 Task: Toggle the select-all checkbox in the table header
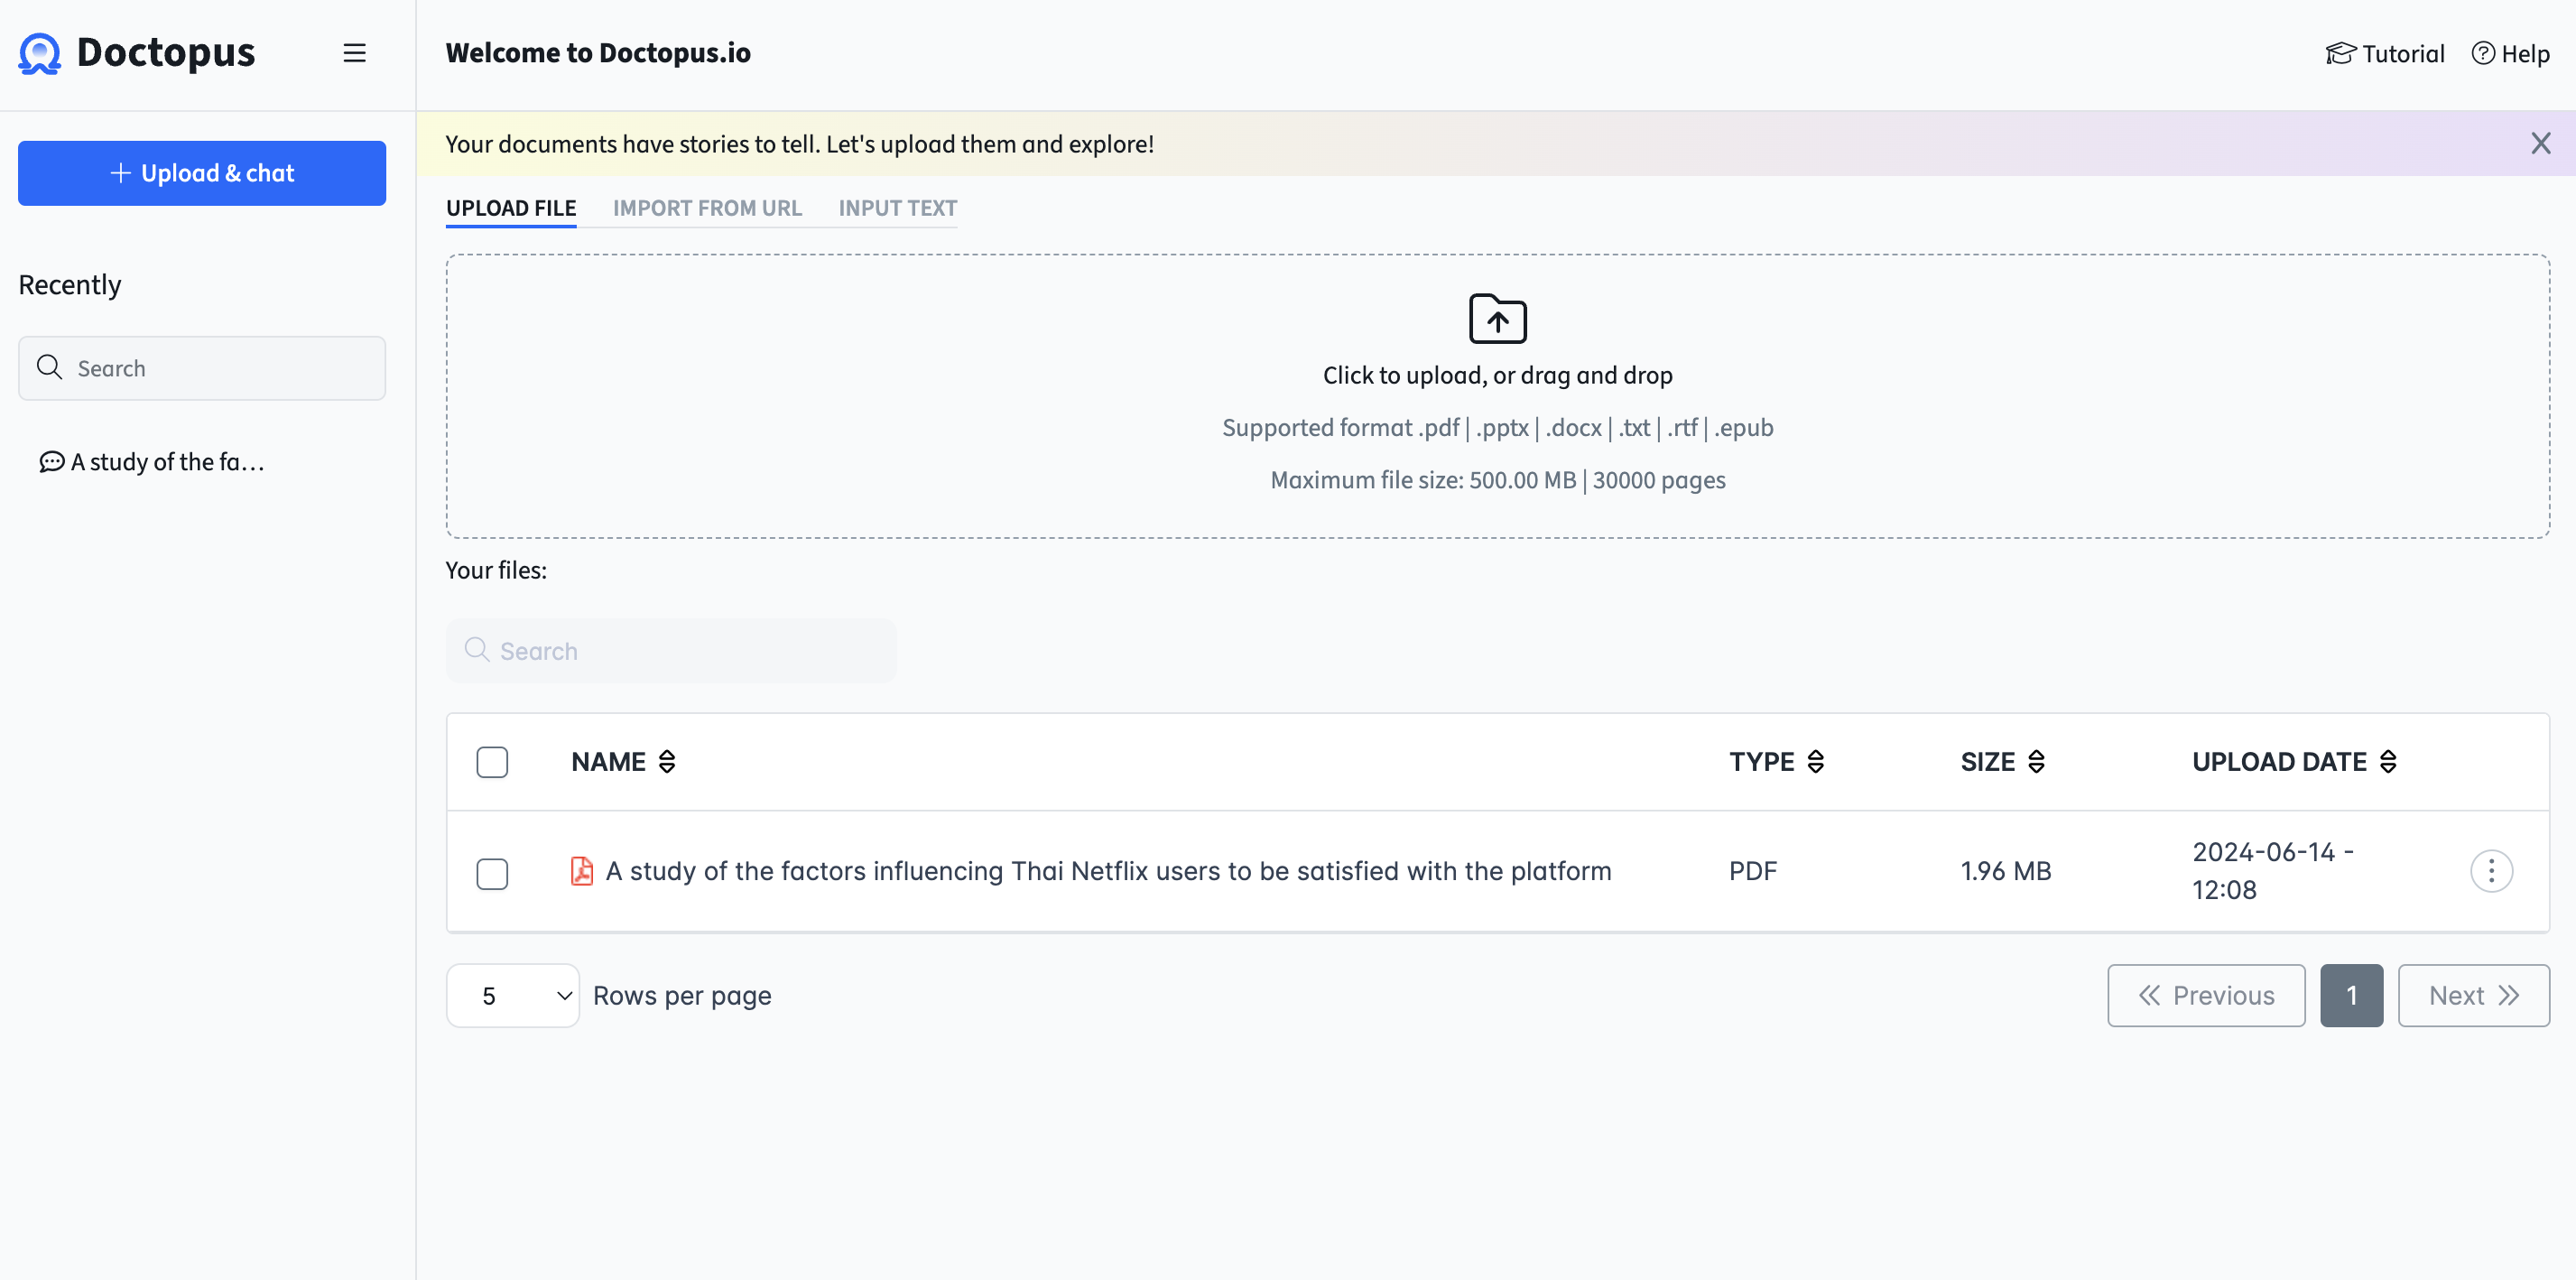492,761
